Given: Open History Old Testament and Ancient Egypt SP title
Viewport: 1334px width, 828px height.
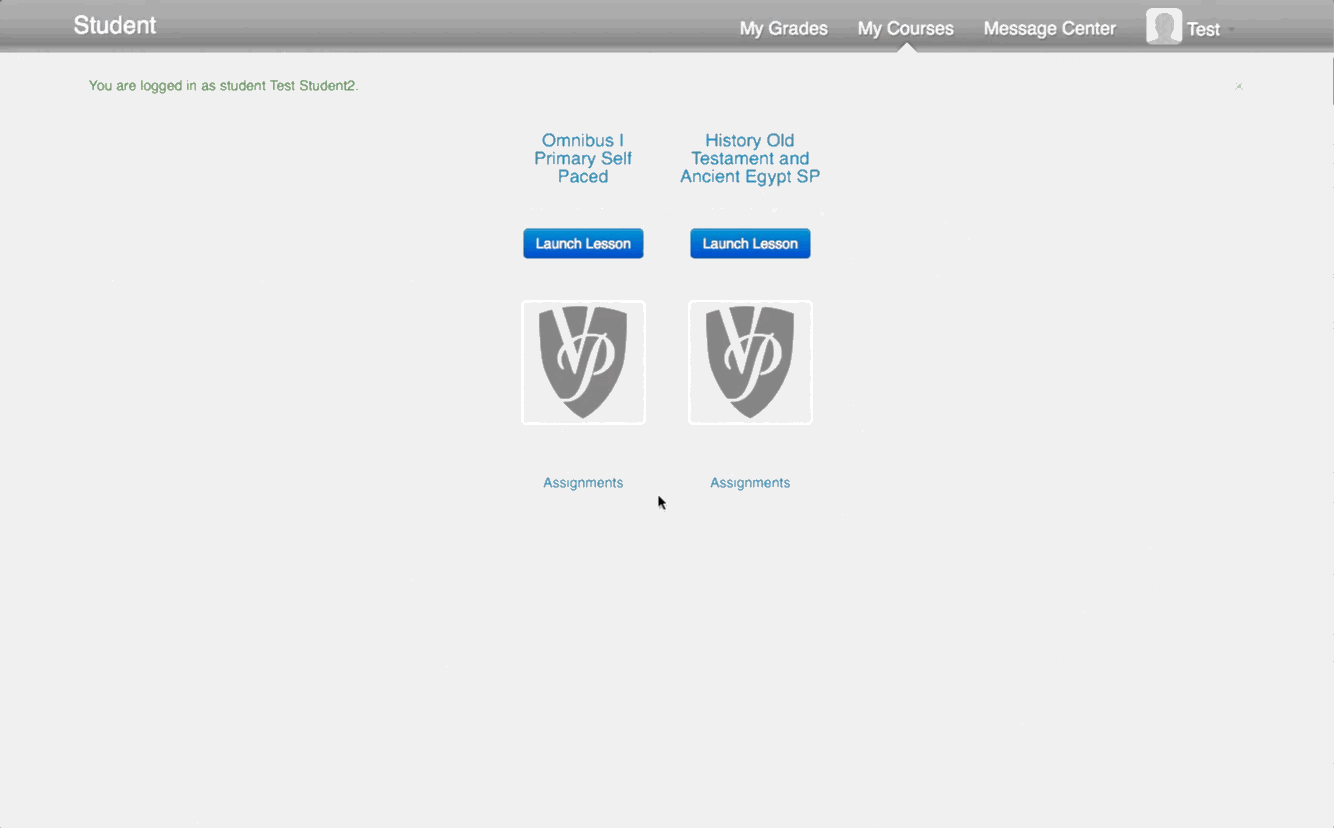Looking at the screenshot, I should (750, 159).
